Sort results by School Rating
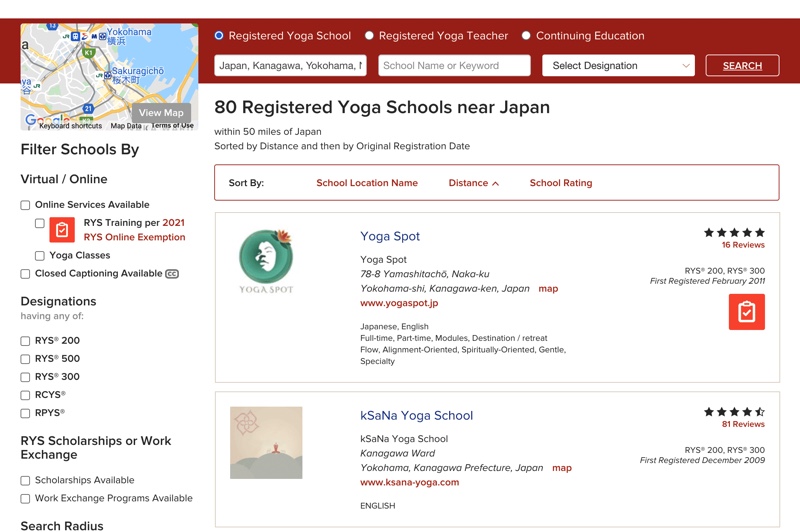 pyautogui.click(x=560, y=183)
